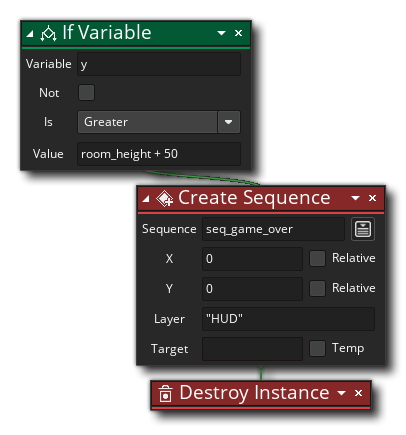Click the Destroy Instance trash can icon
The image size is (406, 435).
click(x=165, y=394)
